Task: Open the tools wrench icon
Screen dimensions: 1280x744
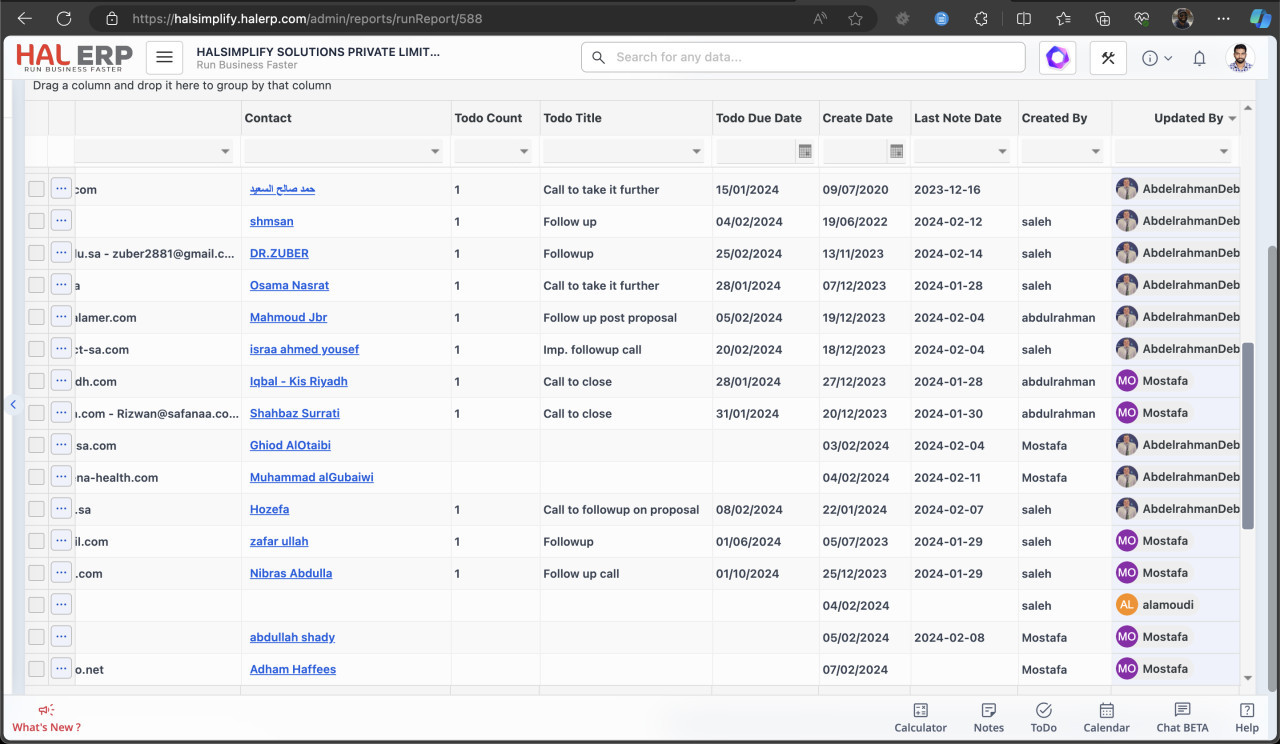Action: 1108,58
